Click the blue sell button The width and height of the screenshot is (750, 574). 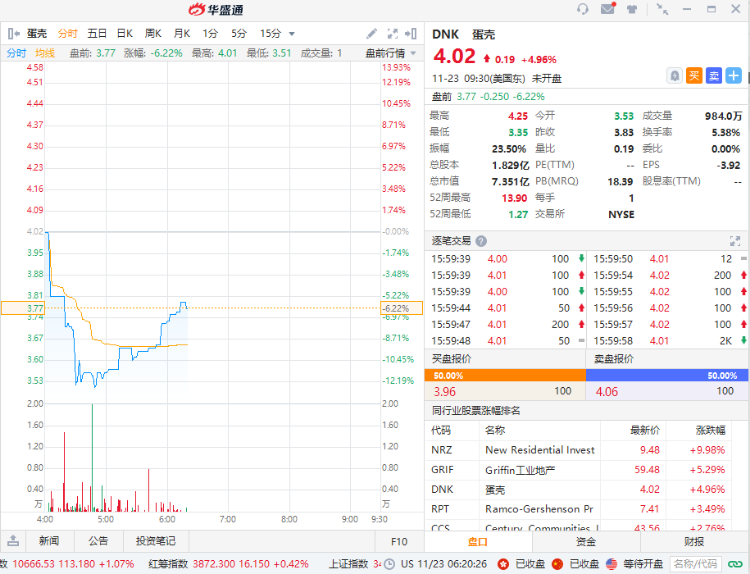[x=714, y=76]
